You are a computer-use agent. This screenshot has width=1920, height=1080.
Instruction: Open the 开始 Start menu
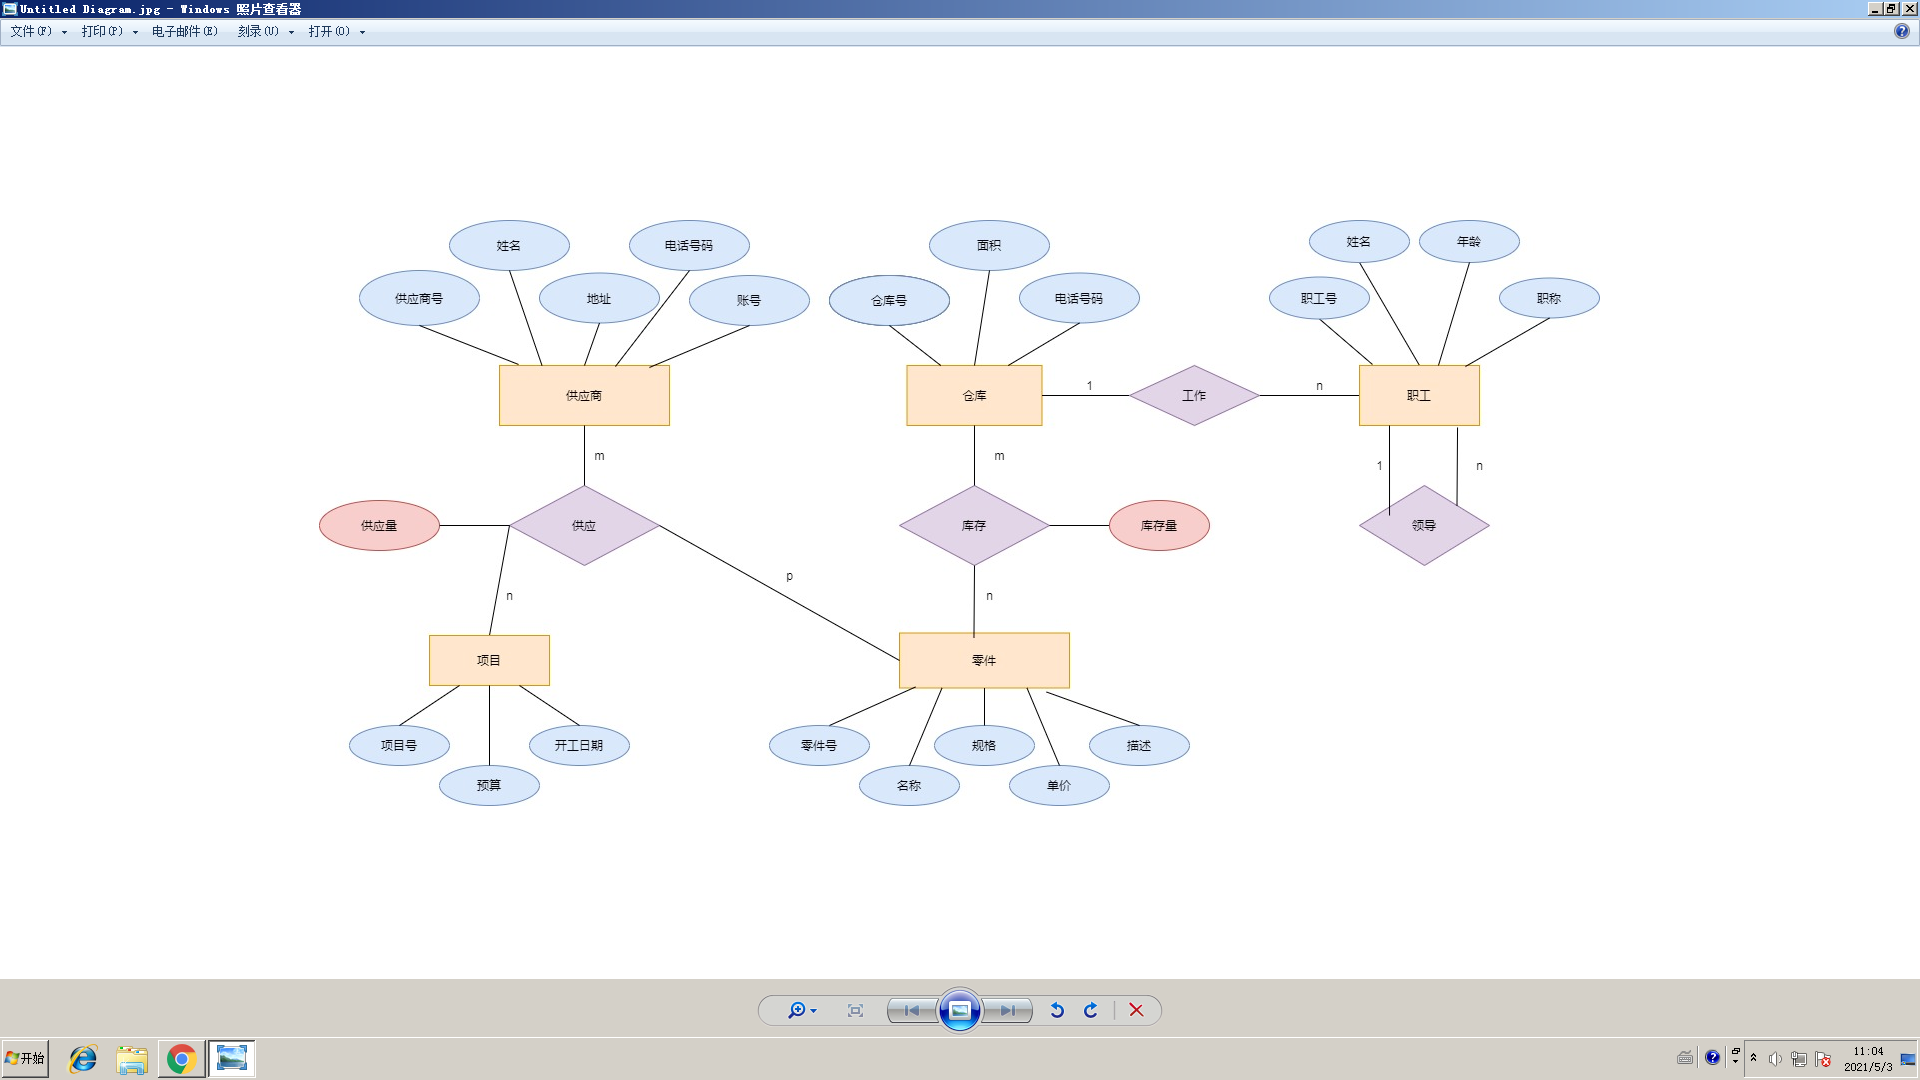25,1058
